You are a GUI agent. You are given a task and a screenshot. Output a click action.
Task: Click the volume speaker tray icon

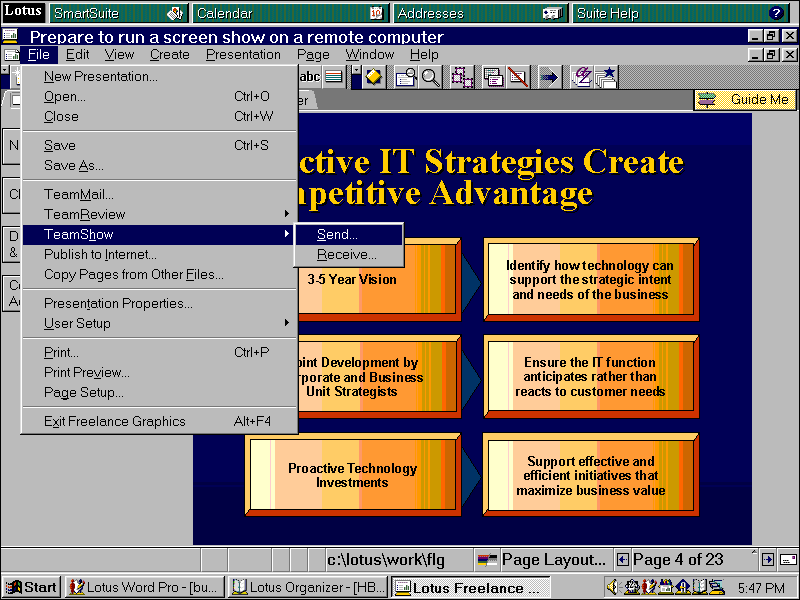613,587
